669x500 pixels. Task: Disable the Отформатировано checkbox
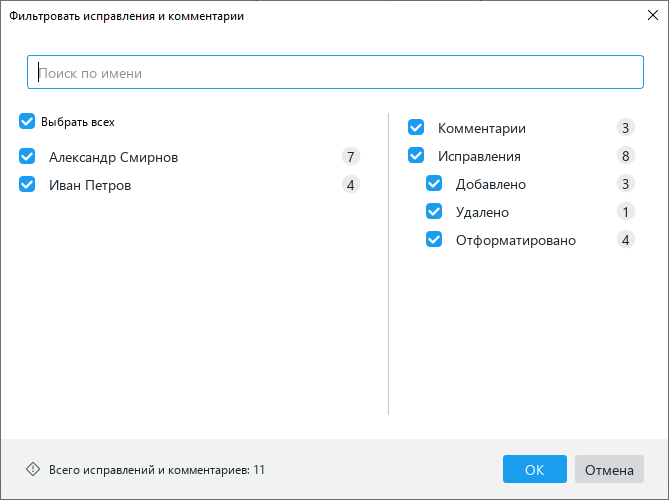pos(434,240)
